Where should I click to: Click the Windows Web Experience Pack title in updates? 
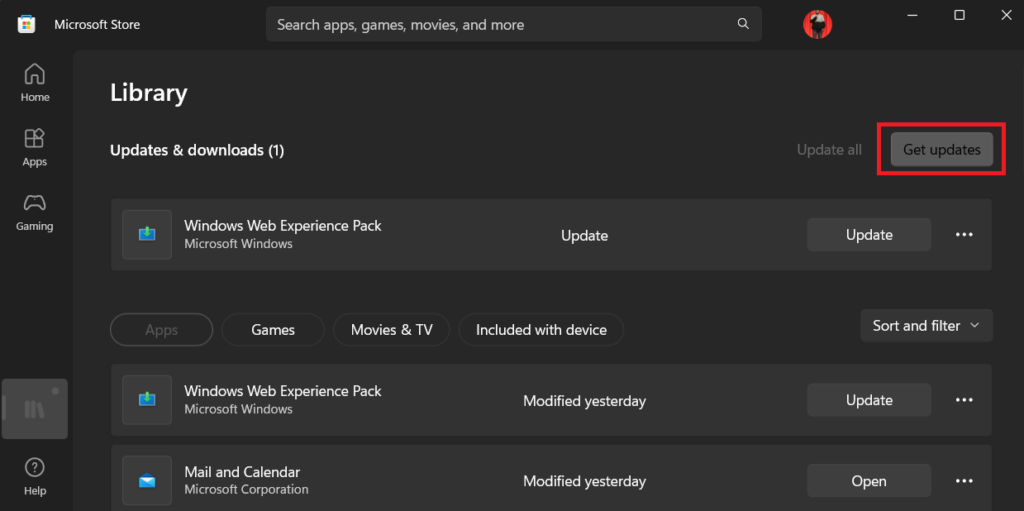click(x=283, y=225)
